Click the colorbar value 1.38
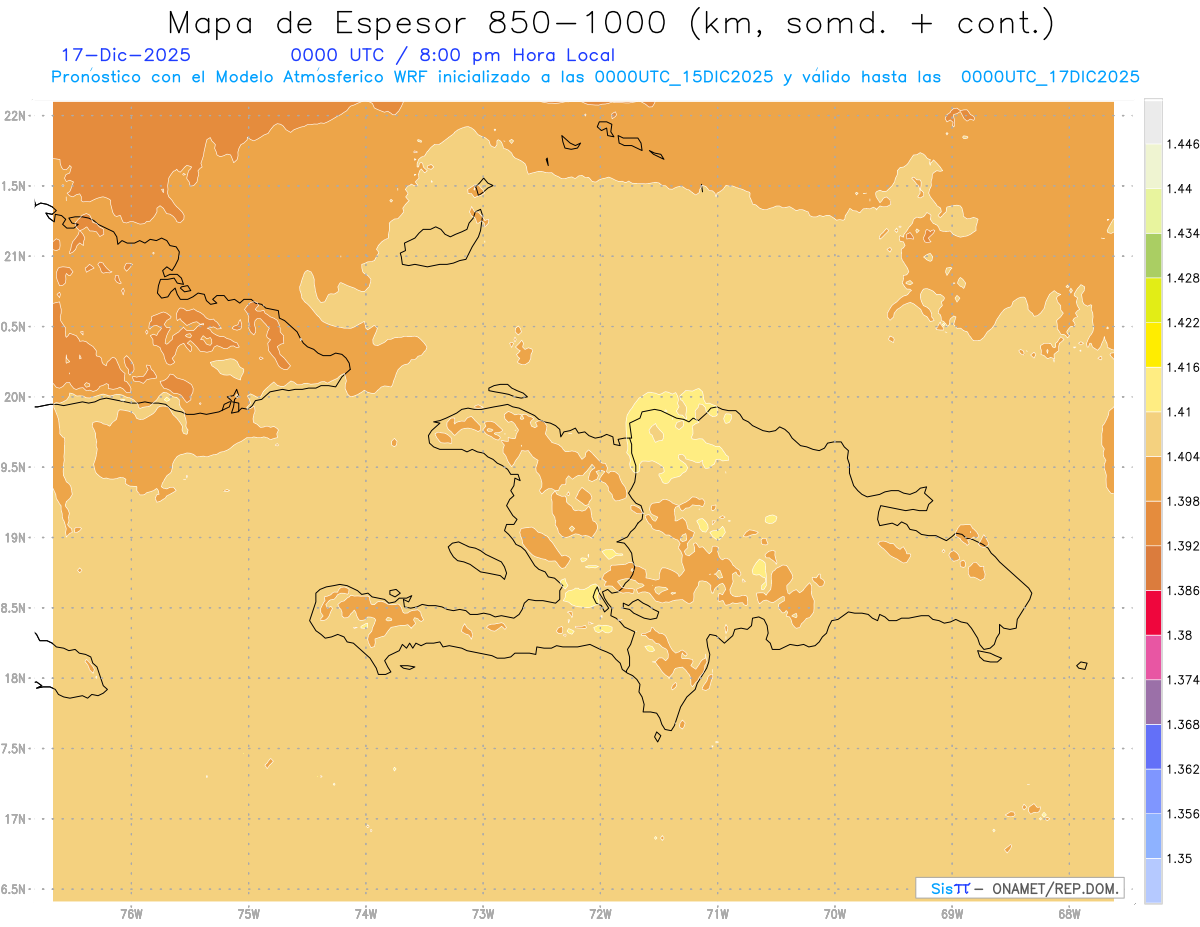This screenshot has height=927, width=1200. tap(1180, 635)
